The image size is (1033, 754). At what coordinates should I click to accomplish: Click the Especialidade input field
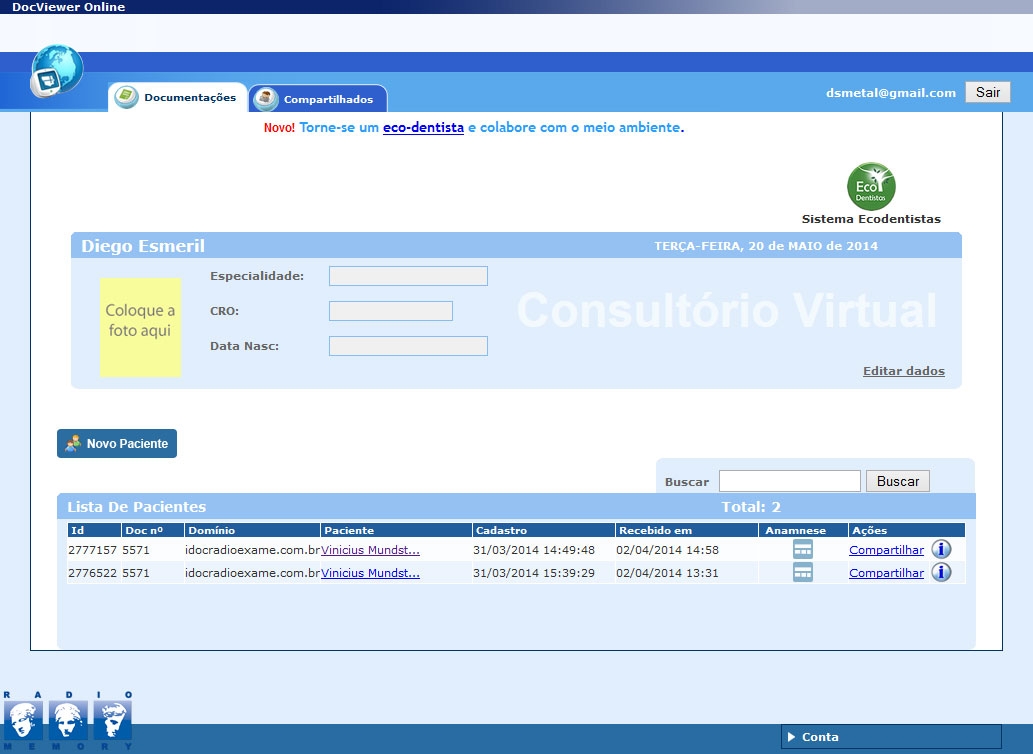click(x=408, y=276)
